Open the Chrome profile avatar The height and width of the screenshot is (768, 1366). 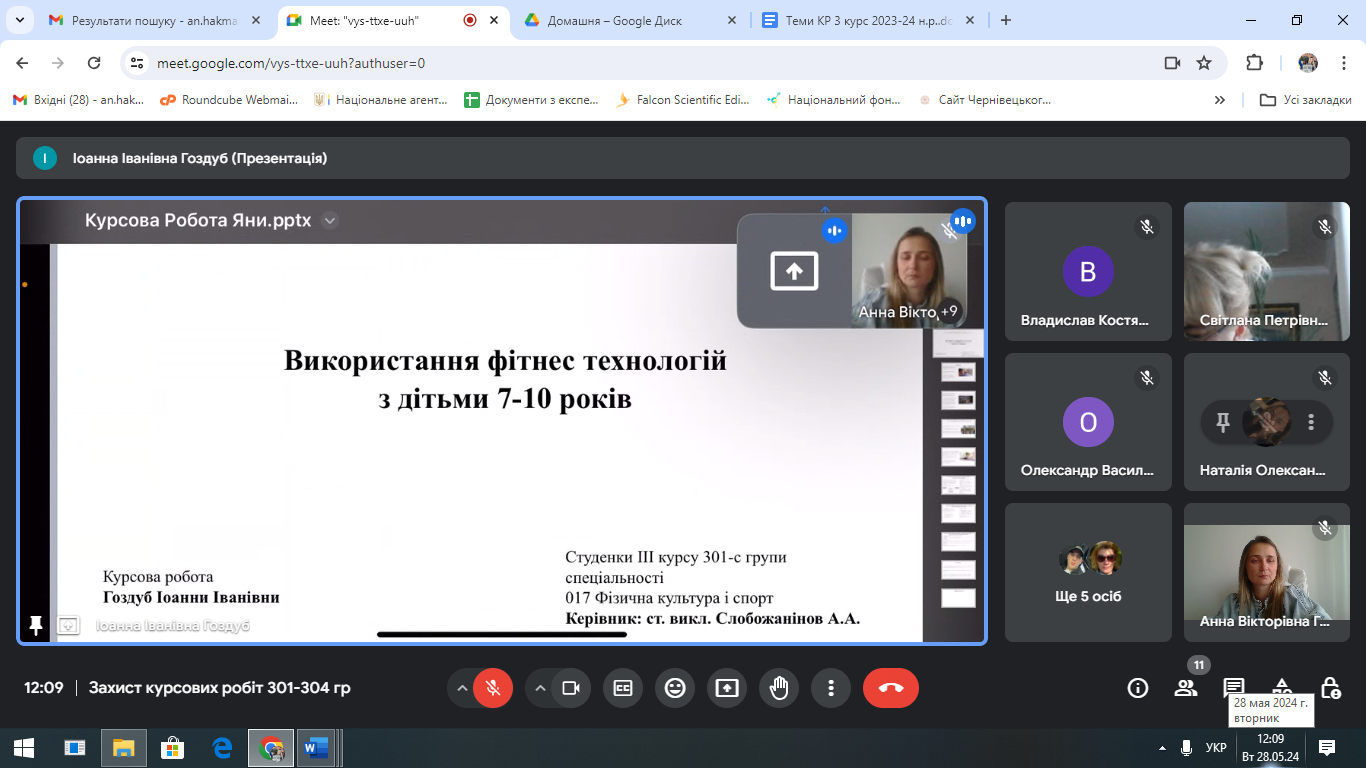coord(1308,63)
